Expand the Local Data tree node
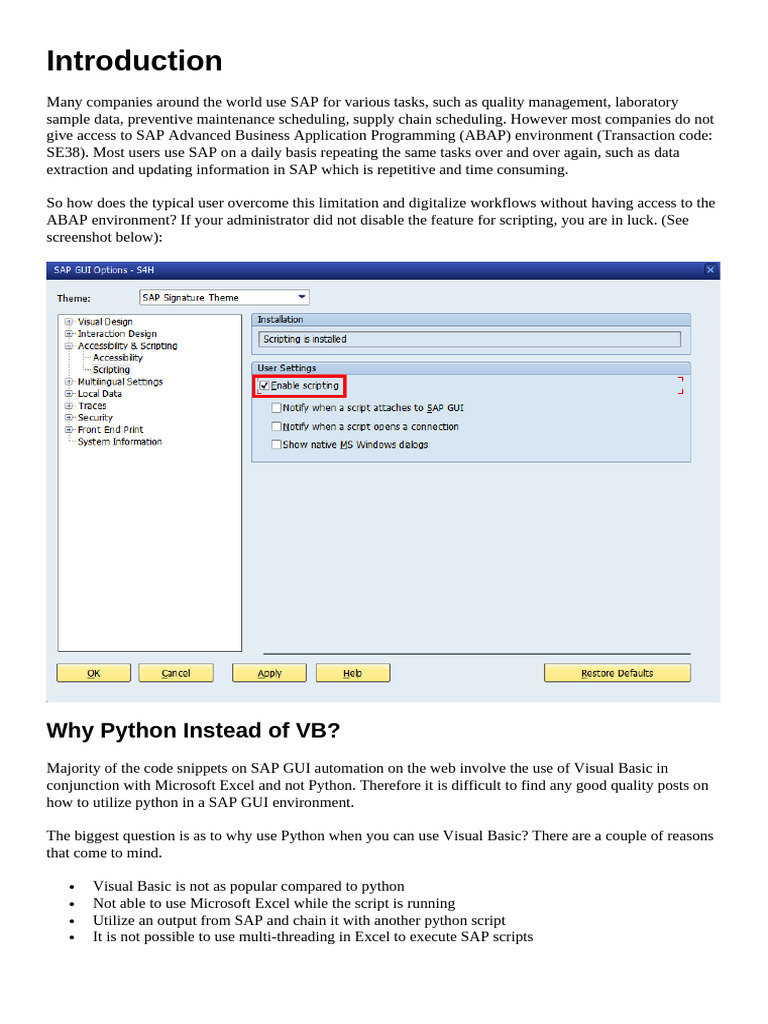768x1024 pixels. (69, 394)
